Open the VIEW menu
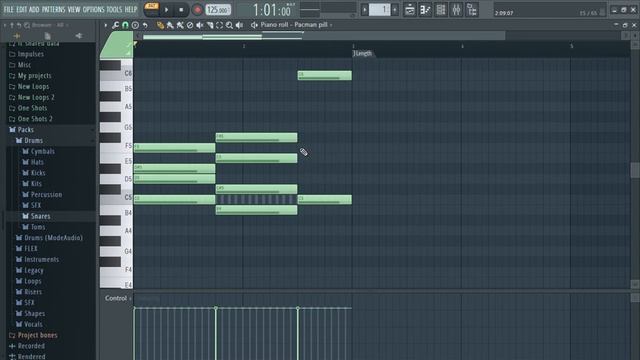This screenshot has width=640, height=360. pyautogui.click(x=74, y=9)
